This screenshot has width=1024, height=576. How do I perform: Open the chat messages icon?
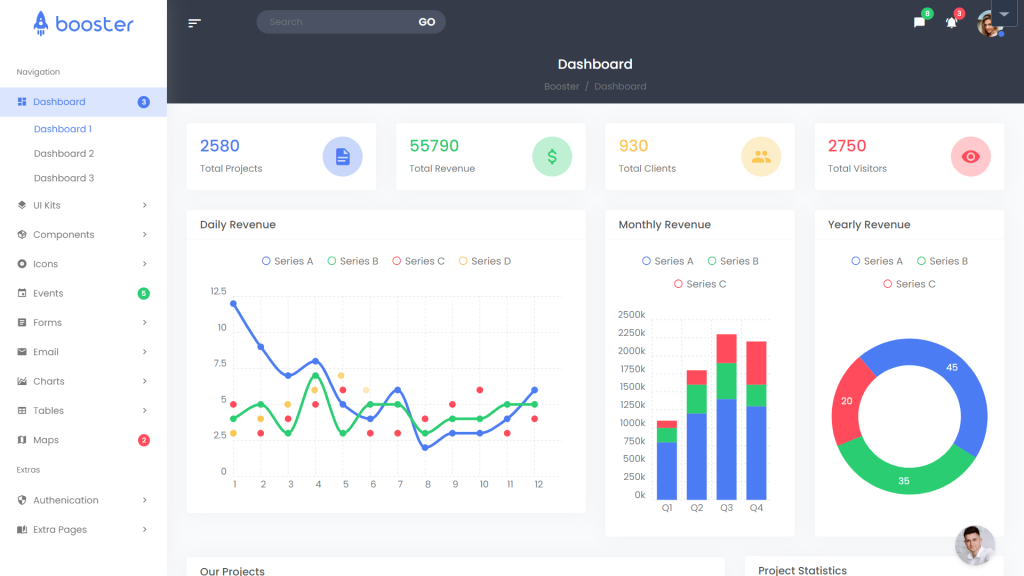point(919,22)
